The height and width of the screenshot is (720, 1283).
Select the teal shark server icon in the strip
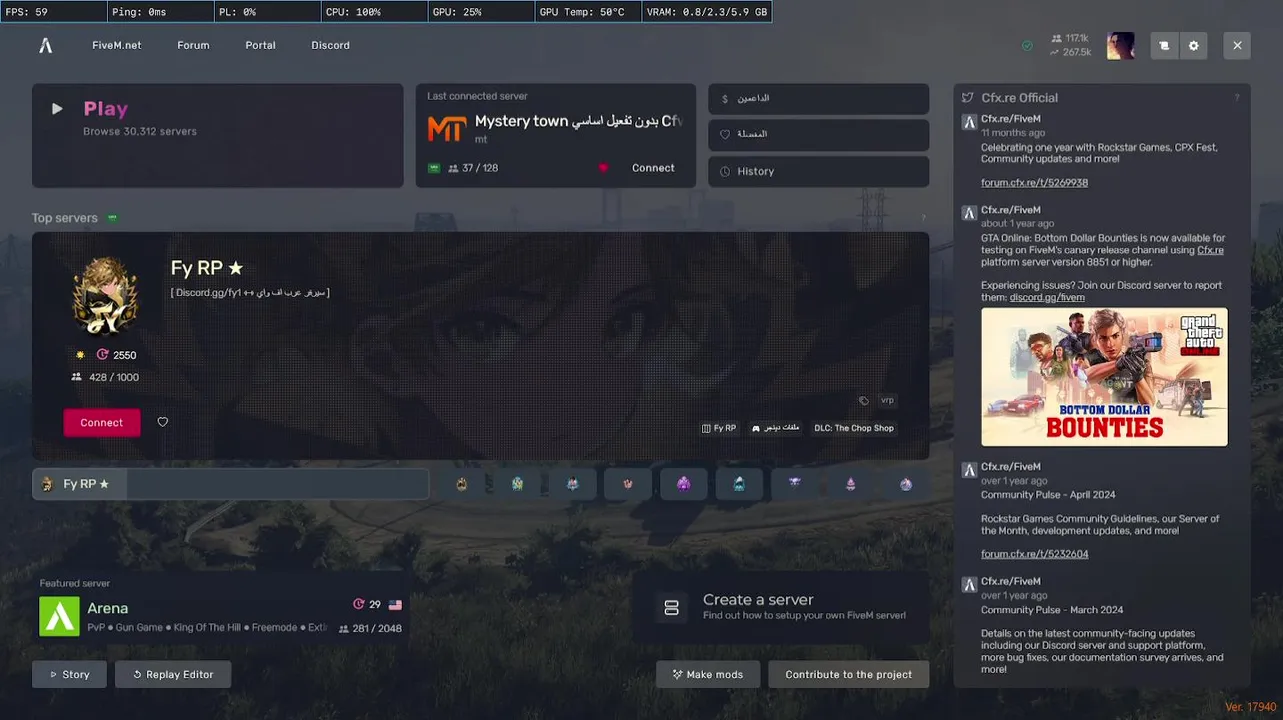pyautogui.click(x=739, y=484)
